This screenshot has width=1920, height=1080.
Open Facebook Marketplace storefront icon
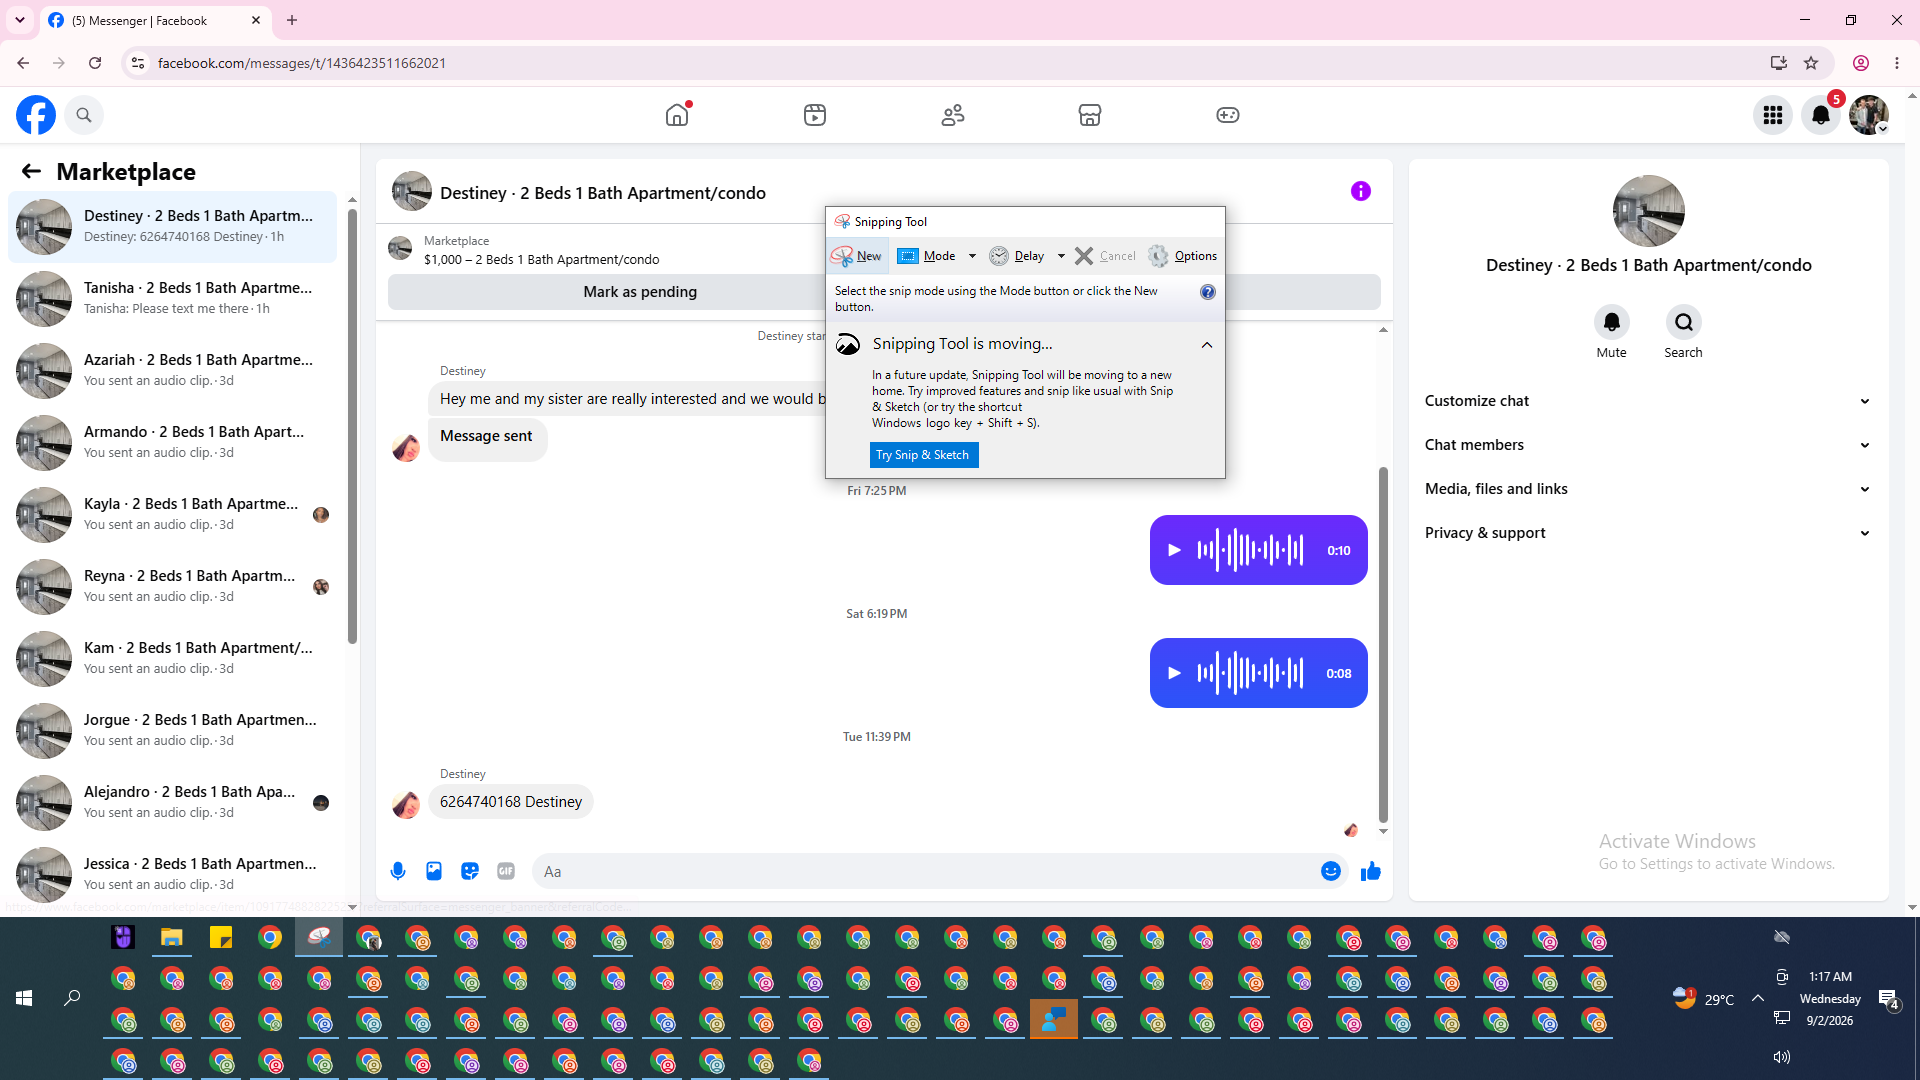(x=1090, y=115)
